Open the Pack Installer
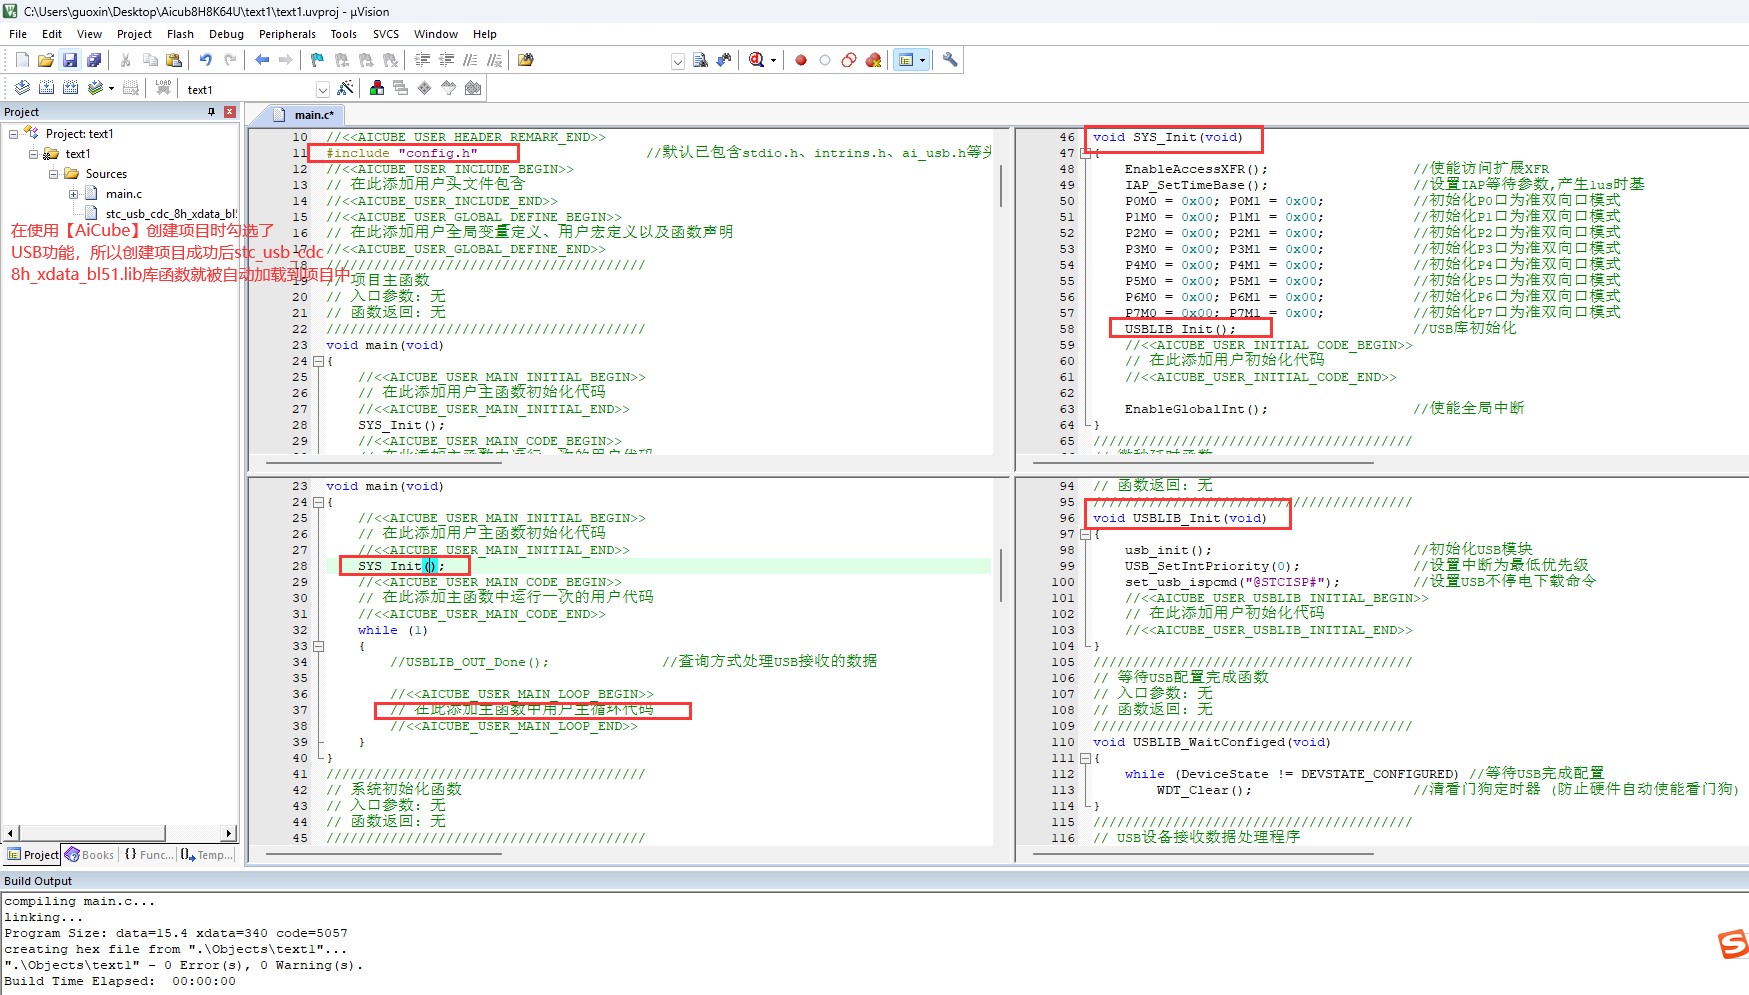 coord(473,88)
